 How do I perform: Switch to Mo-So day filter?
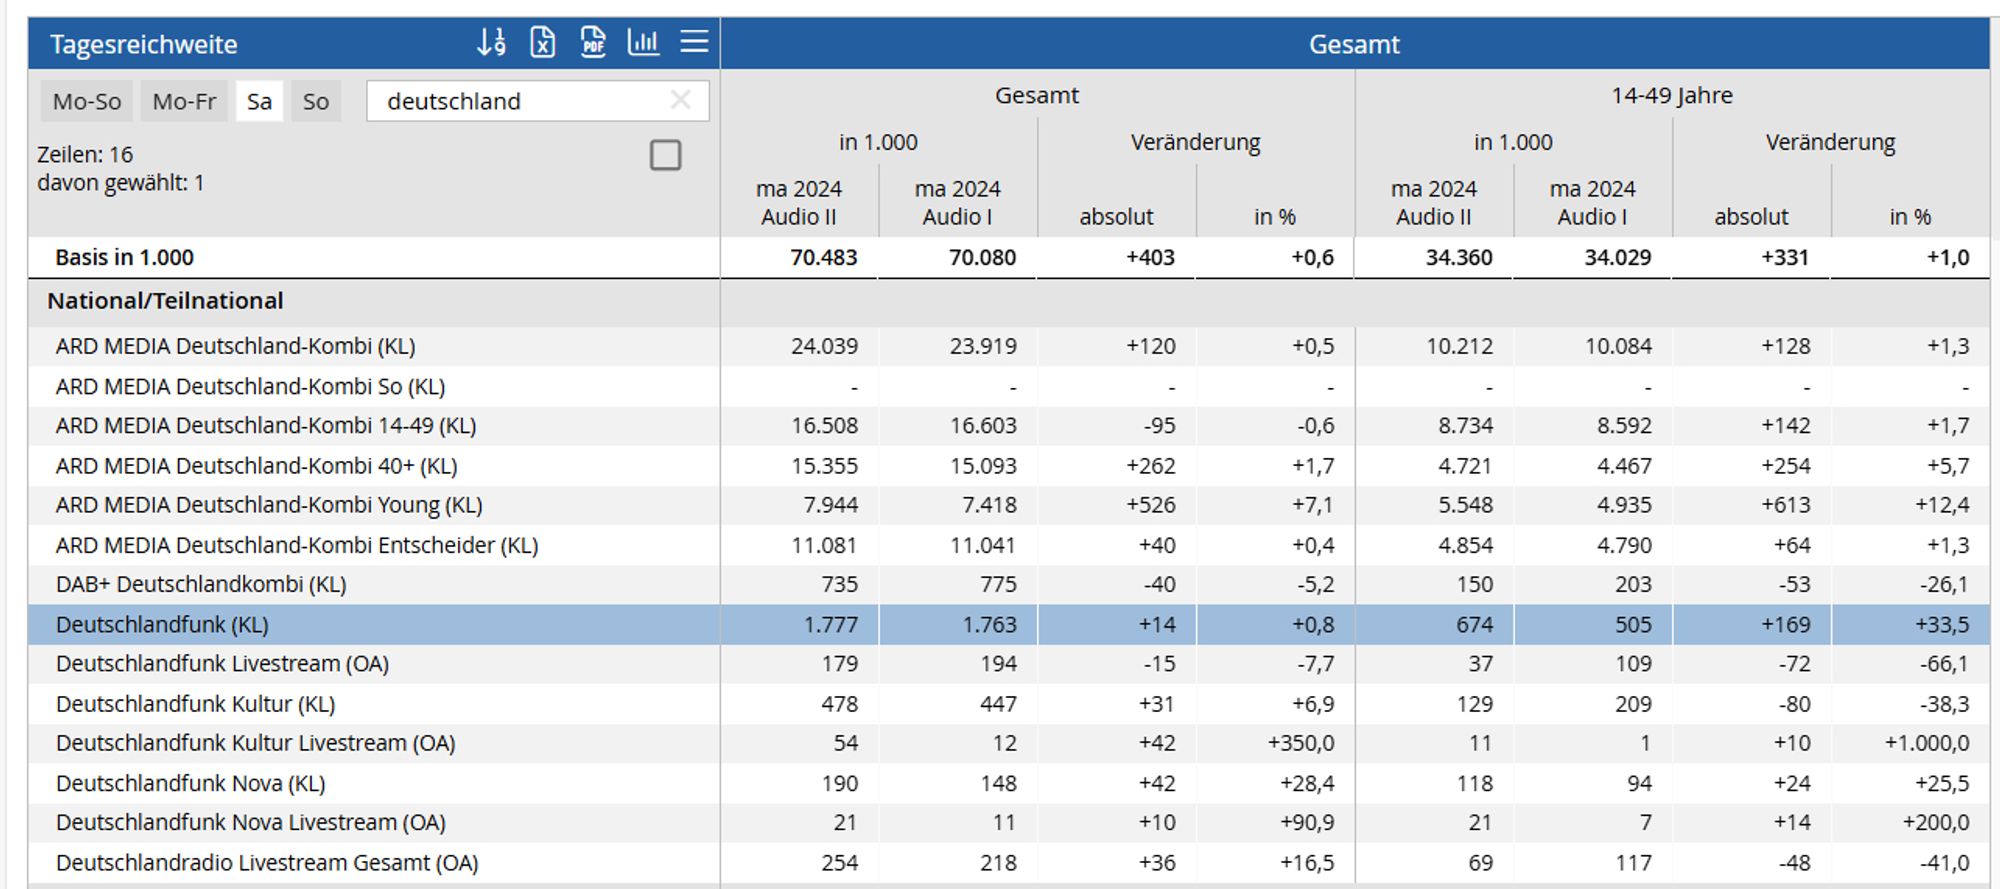(x=87, y=101)
